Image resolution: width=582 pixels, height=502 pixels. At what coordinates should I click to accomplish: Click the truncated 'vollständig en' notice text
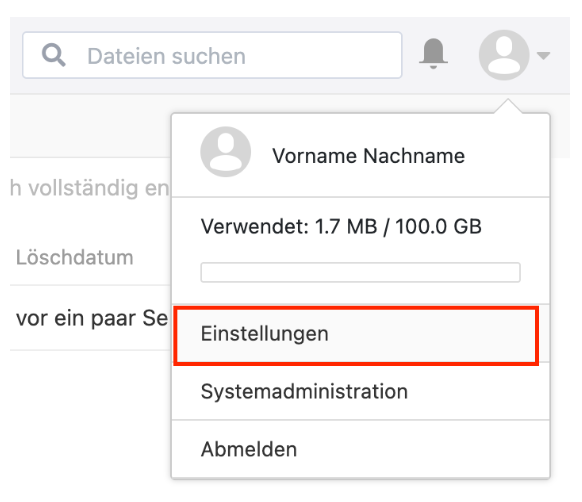point(90,188)
